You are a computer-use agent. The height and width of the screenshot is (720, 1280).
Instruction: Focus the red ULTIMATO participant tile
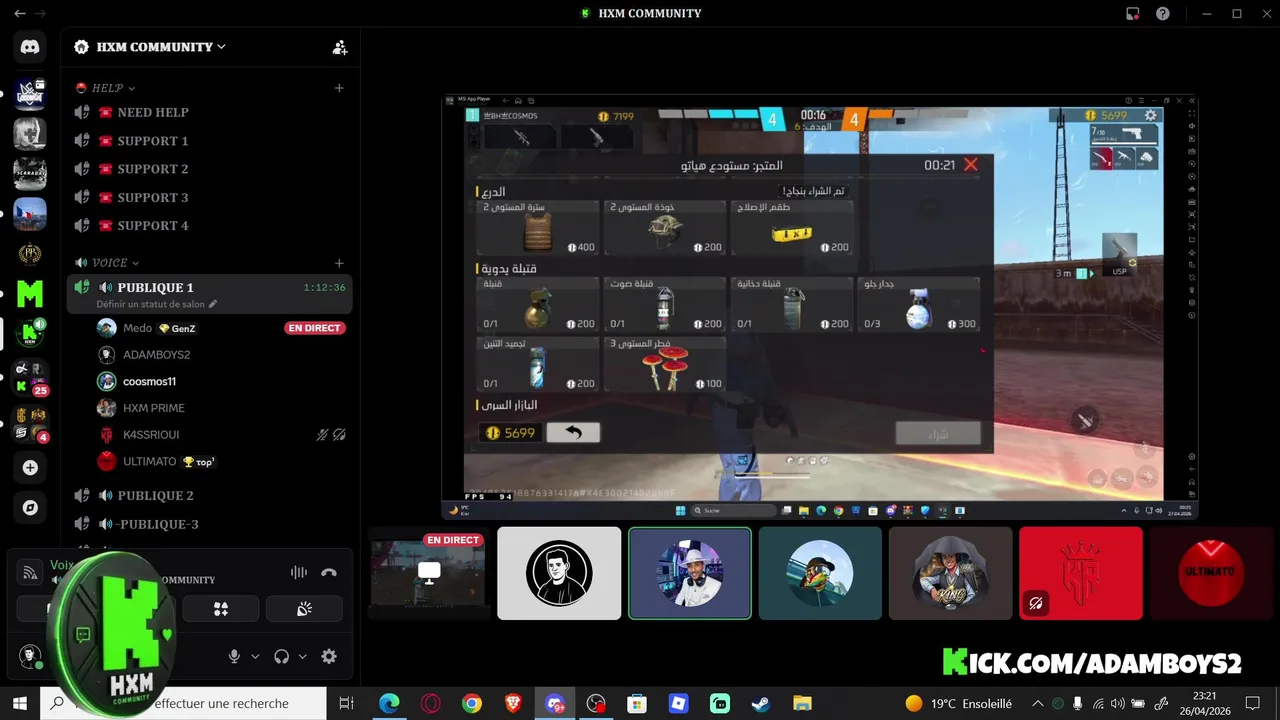[x=1211, y=573]
